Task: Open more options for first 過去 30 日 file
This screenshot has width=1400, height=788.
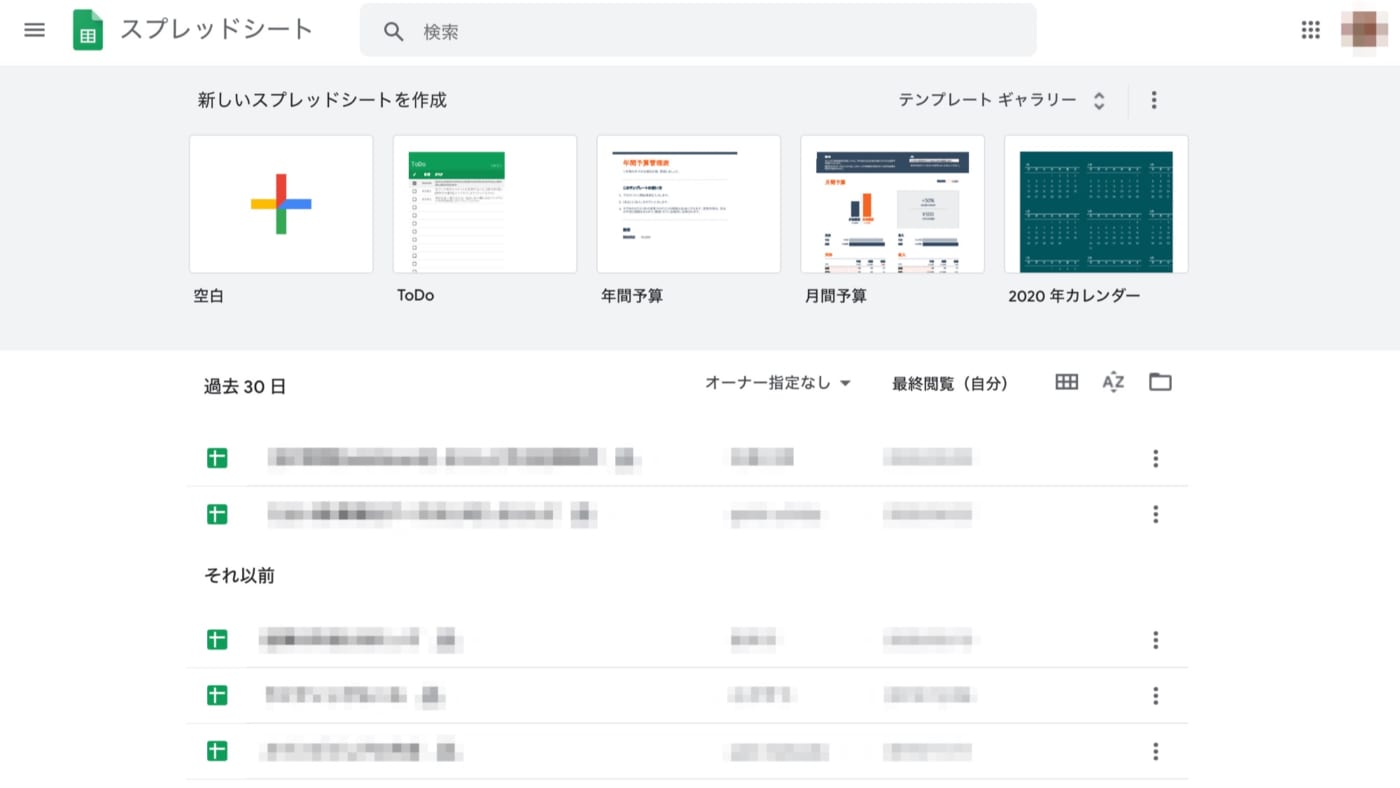Action: (x=1155, y=459)
